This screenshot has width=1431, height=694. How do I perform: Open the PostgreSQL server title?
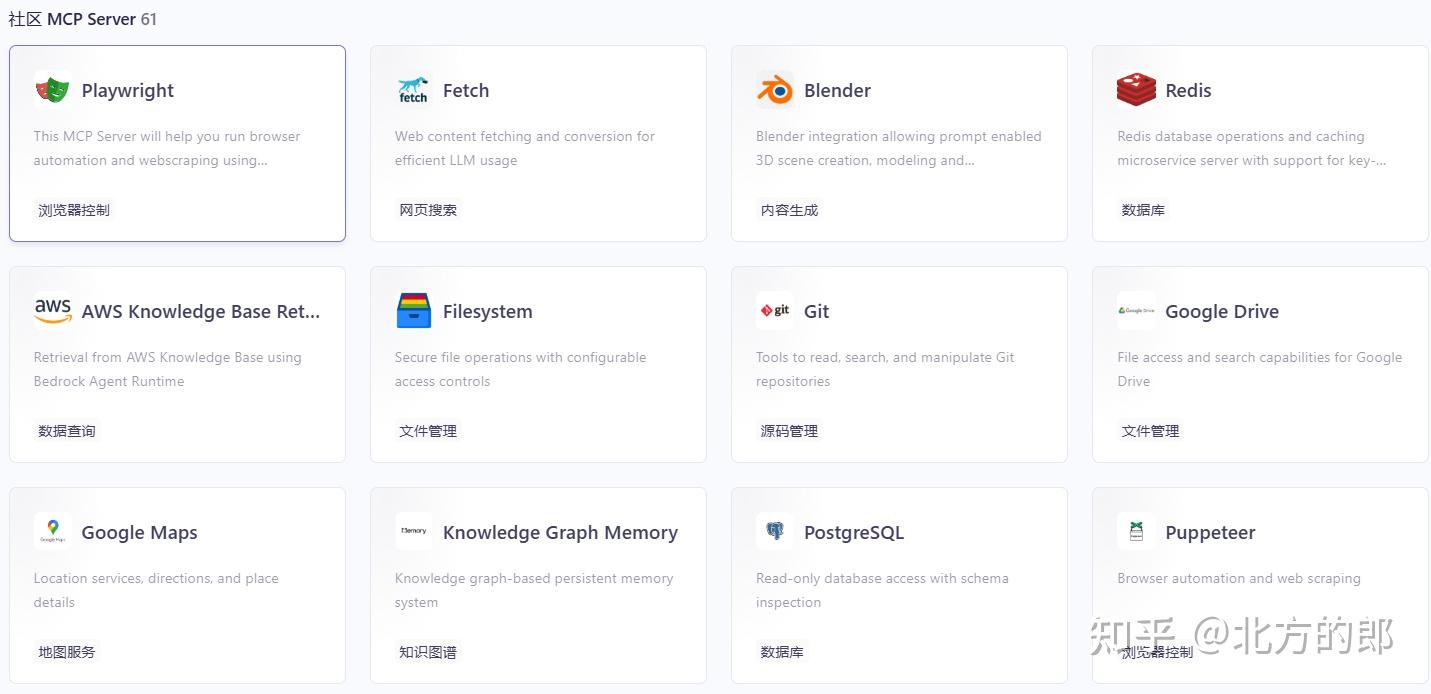[x=854, y=533]
